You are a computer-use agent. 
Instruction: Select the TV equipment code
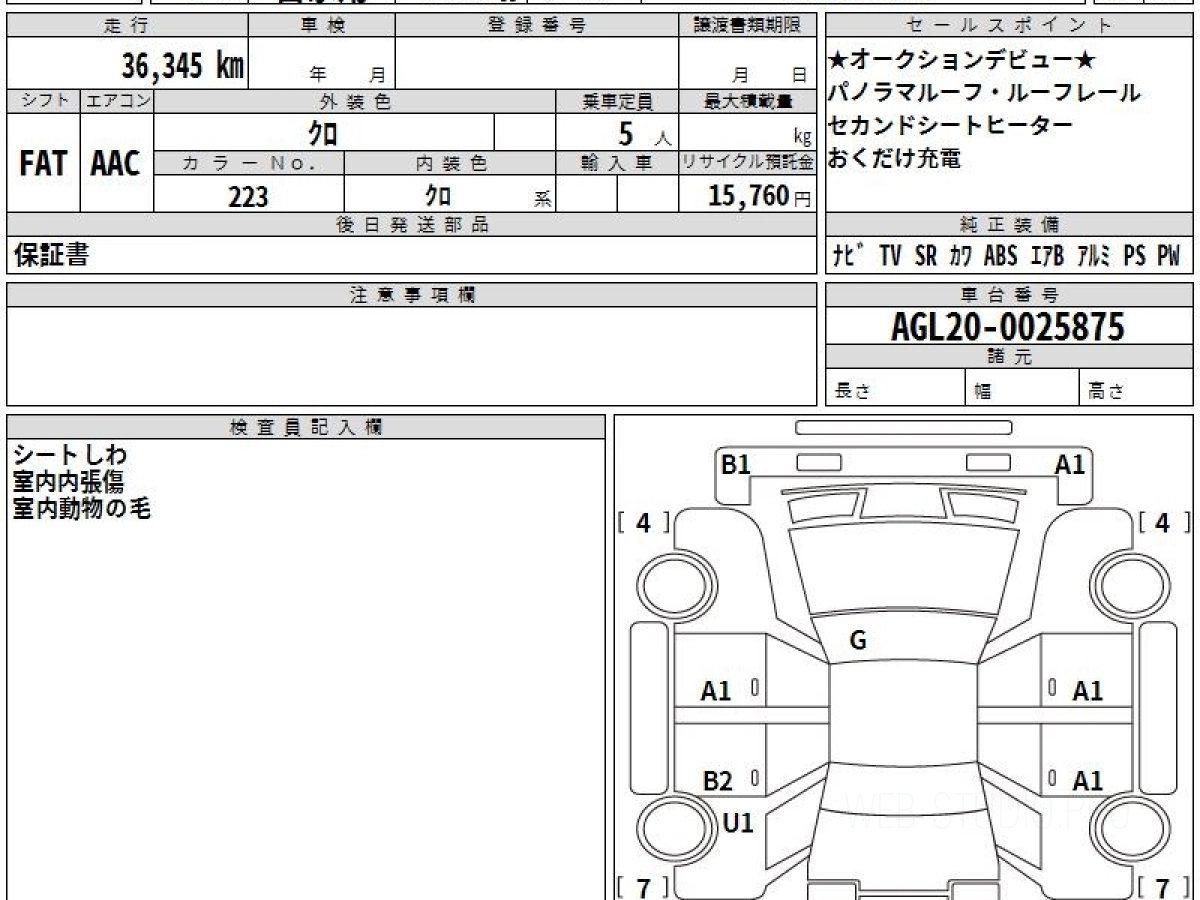coord(890,256)
